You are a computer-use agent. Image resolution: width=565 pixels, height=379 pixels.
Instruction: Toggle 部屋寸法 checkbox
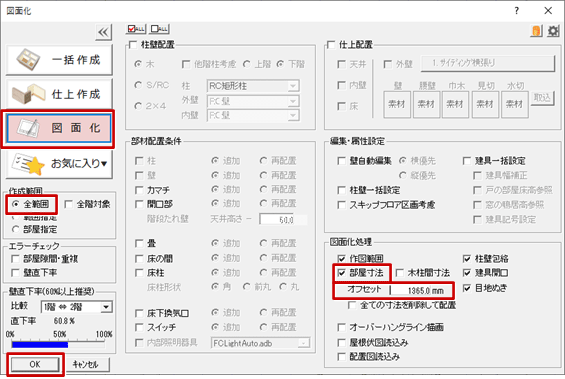342,273
